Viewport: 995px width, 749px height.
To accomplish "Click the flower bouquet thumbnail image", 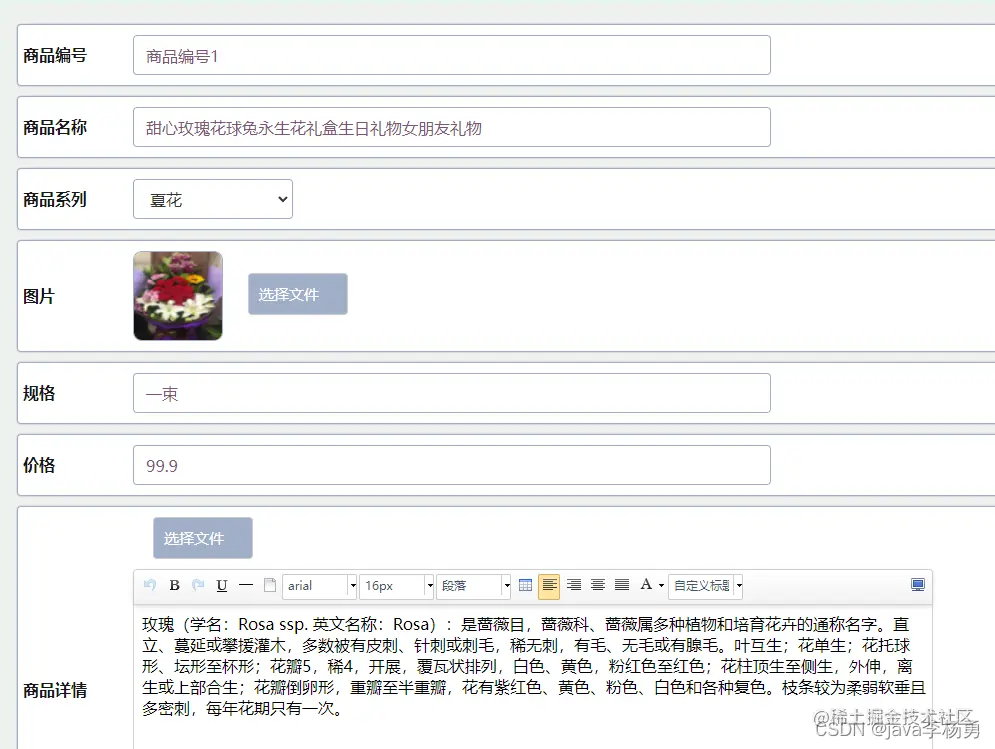I will [x=178, y=296].
